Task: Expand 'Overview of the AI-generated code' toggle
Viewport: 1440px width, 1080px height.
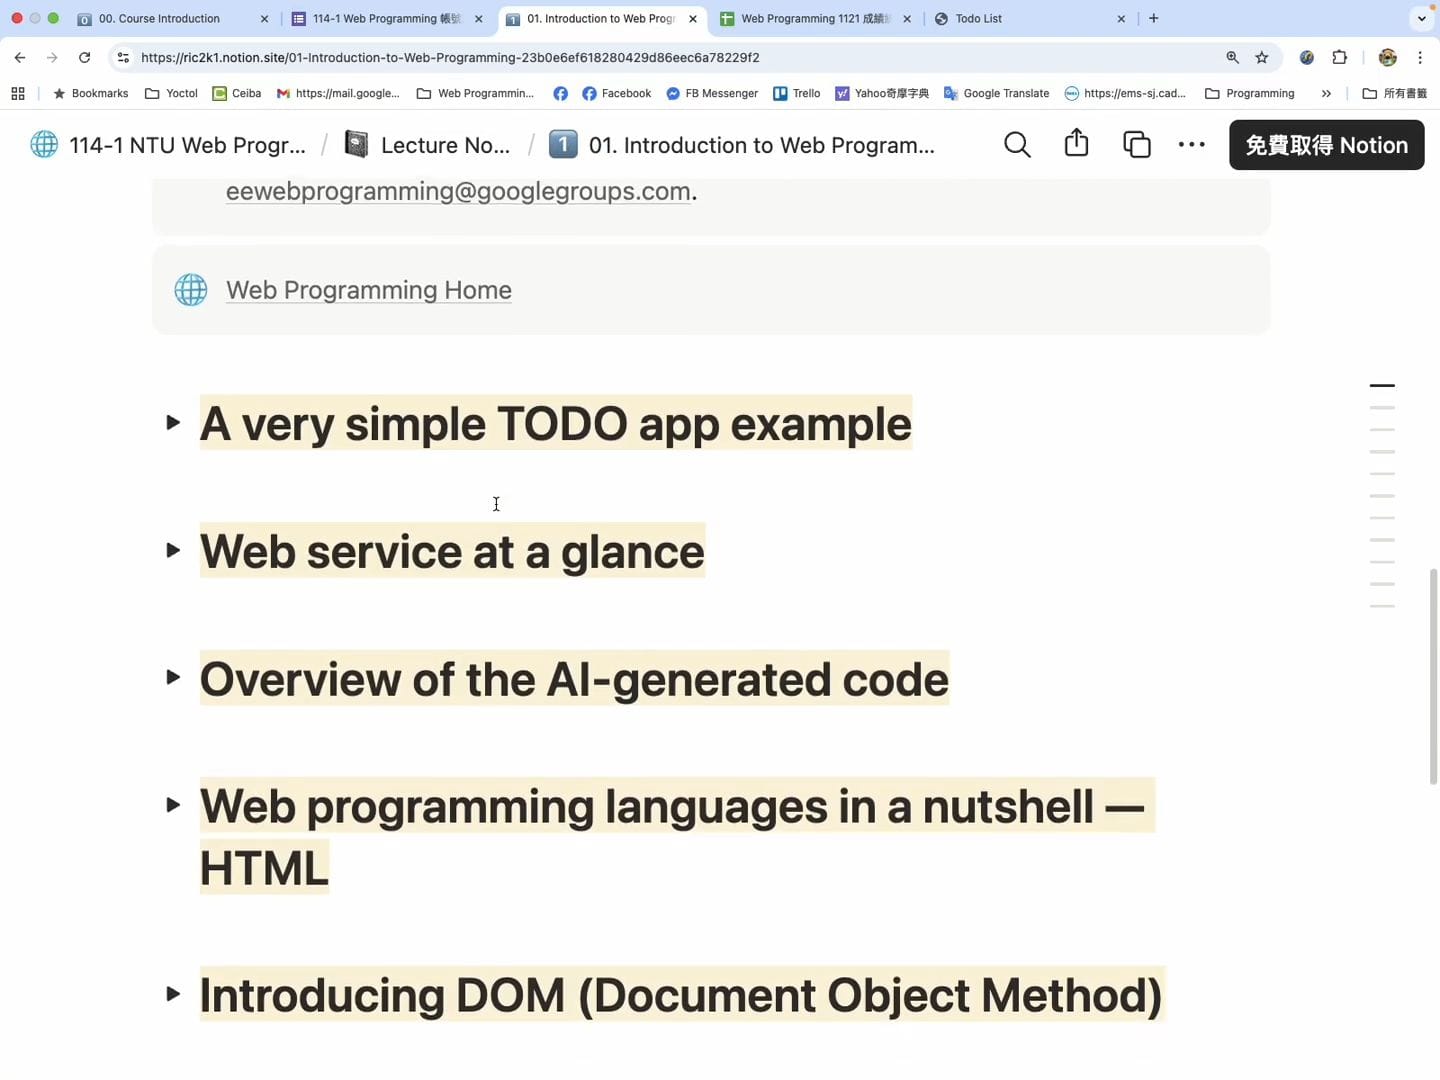Action: 173,678
